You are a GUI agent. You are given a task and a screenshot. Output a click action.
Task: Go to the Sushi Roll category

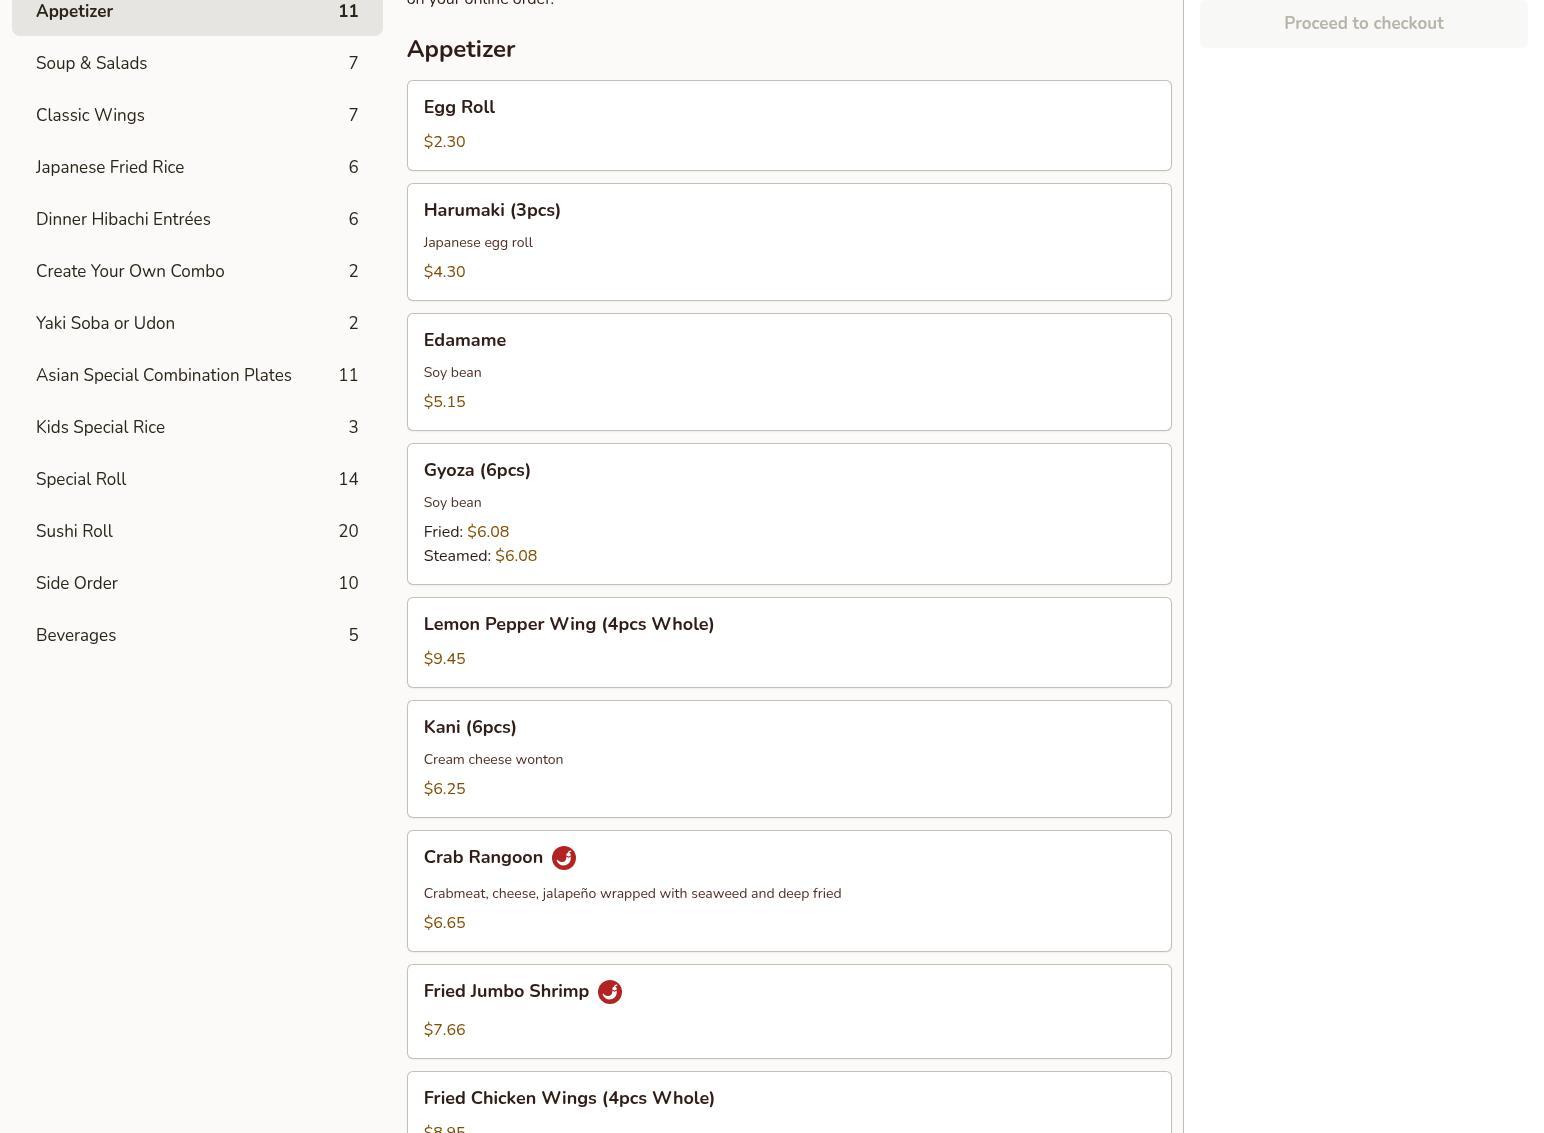tap(197, 531)
